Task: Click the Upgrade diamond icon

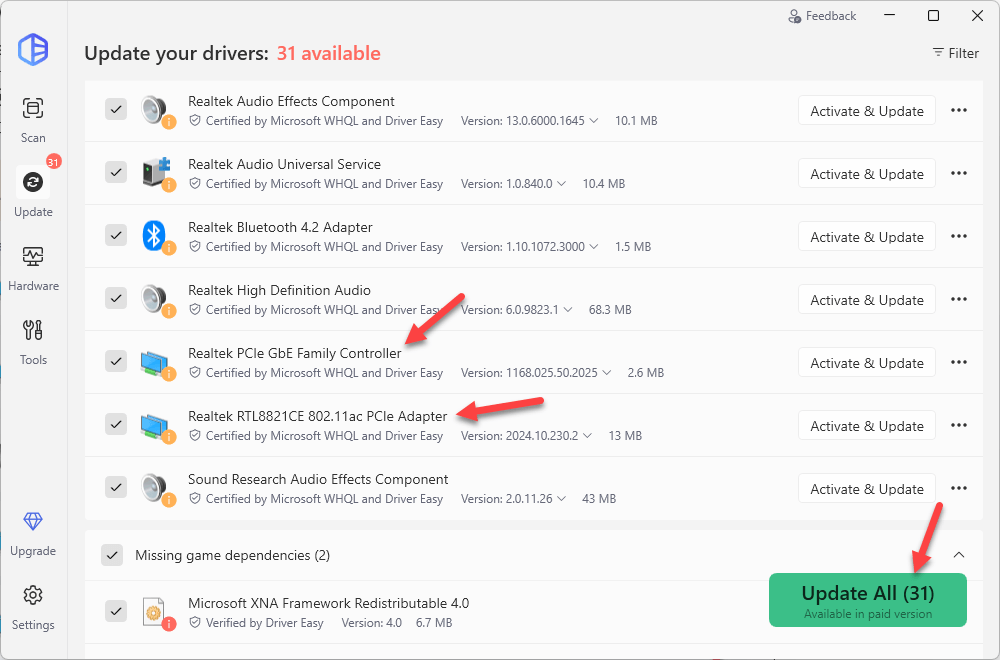Action: tap(33, 522)
